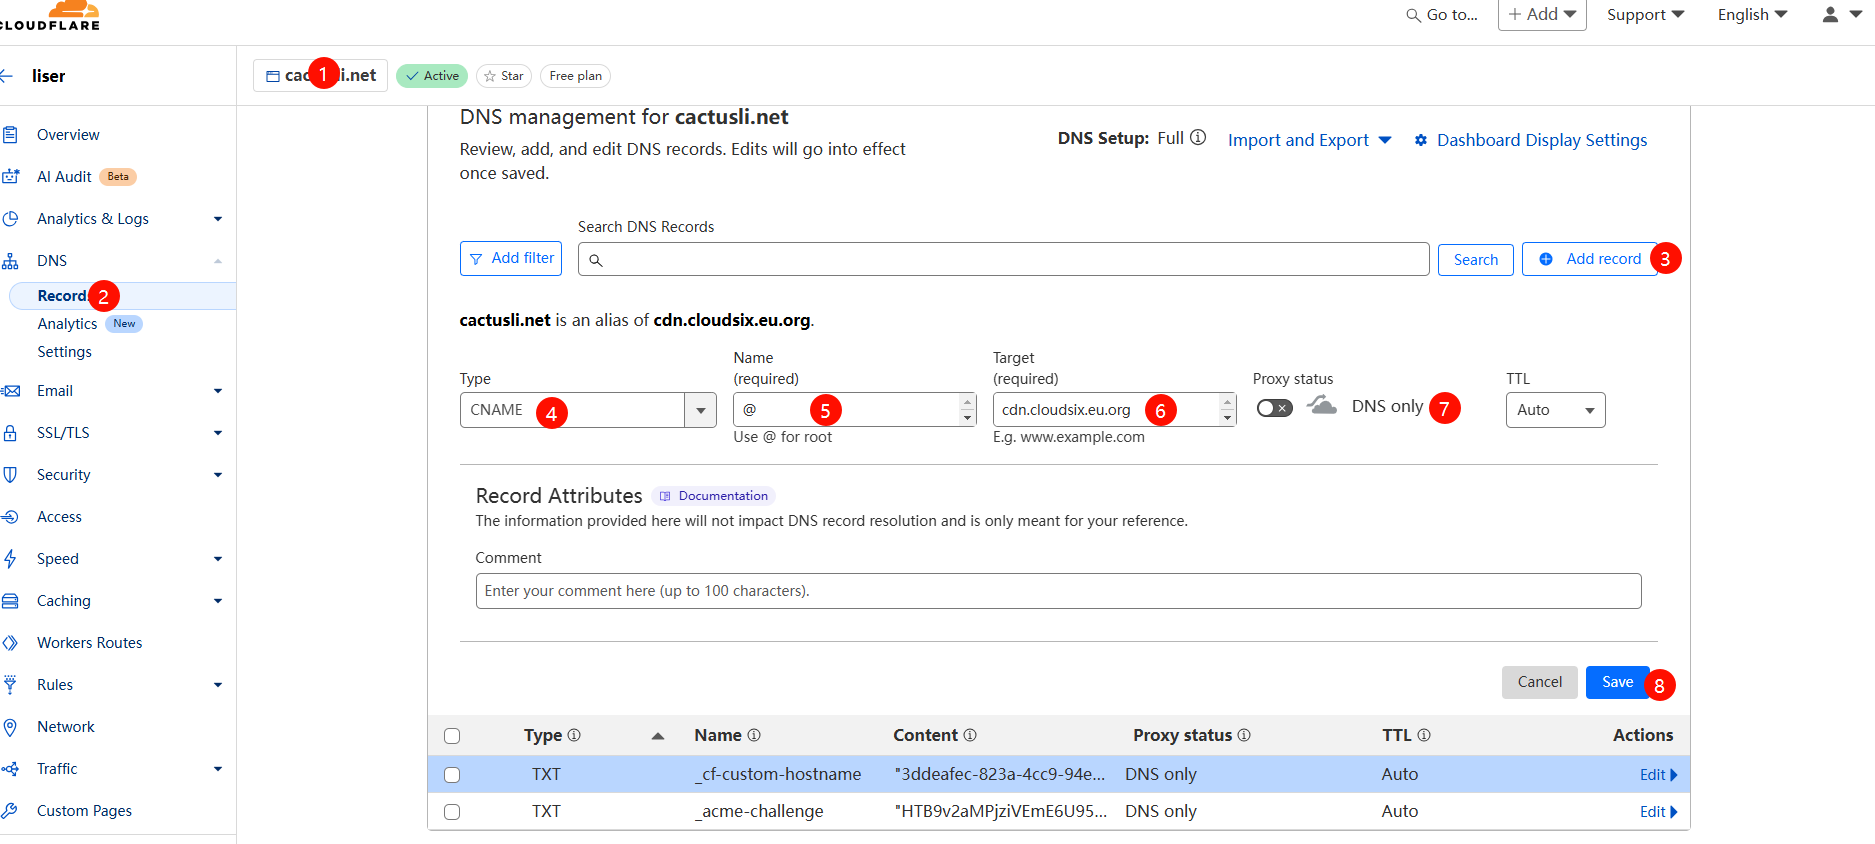The width and height of the screenshot is (1875, 844).
Task: Click the Analytics & Logs chart icon
Action: tap(10, 219)
